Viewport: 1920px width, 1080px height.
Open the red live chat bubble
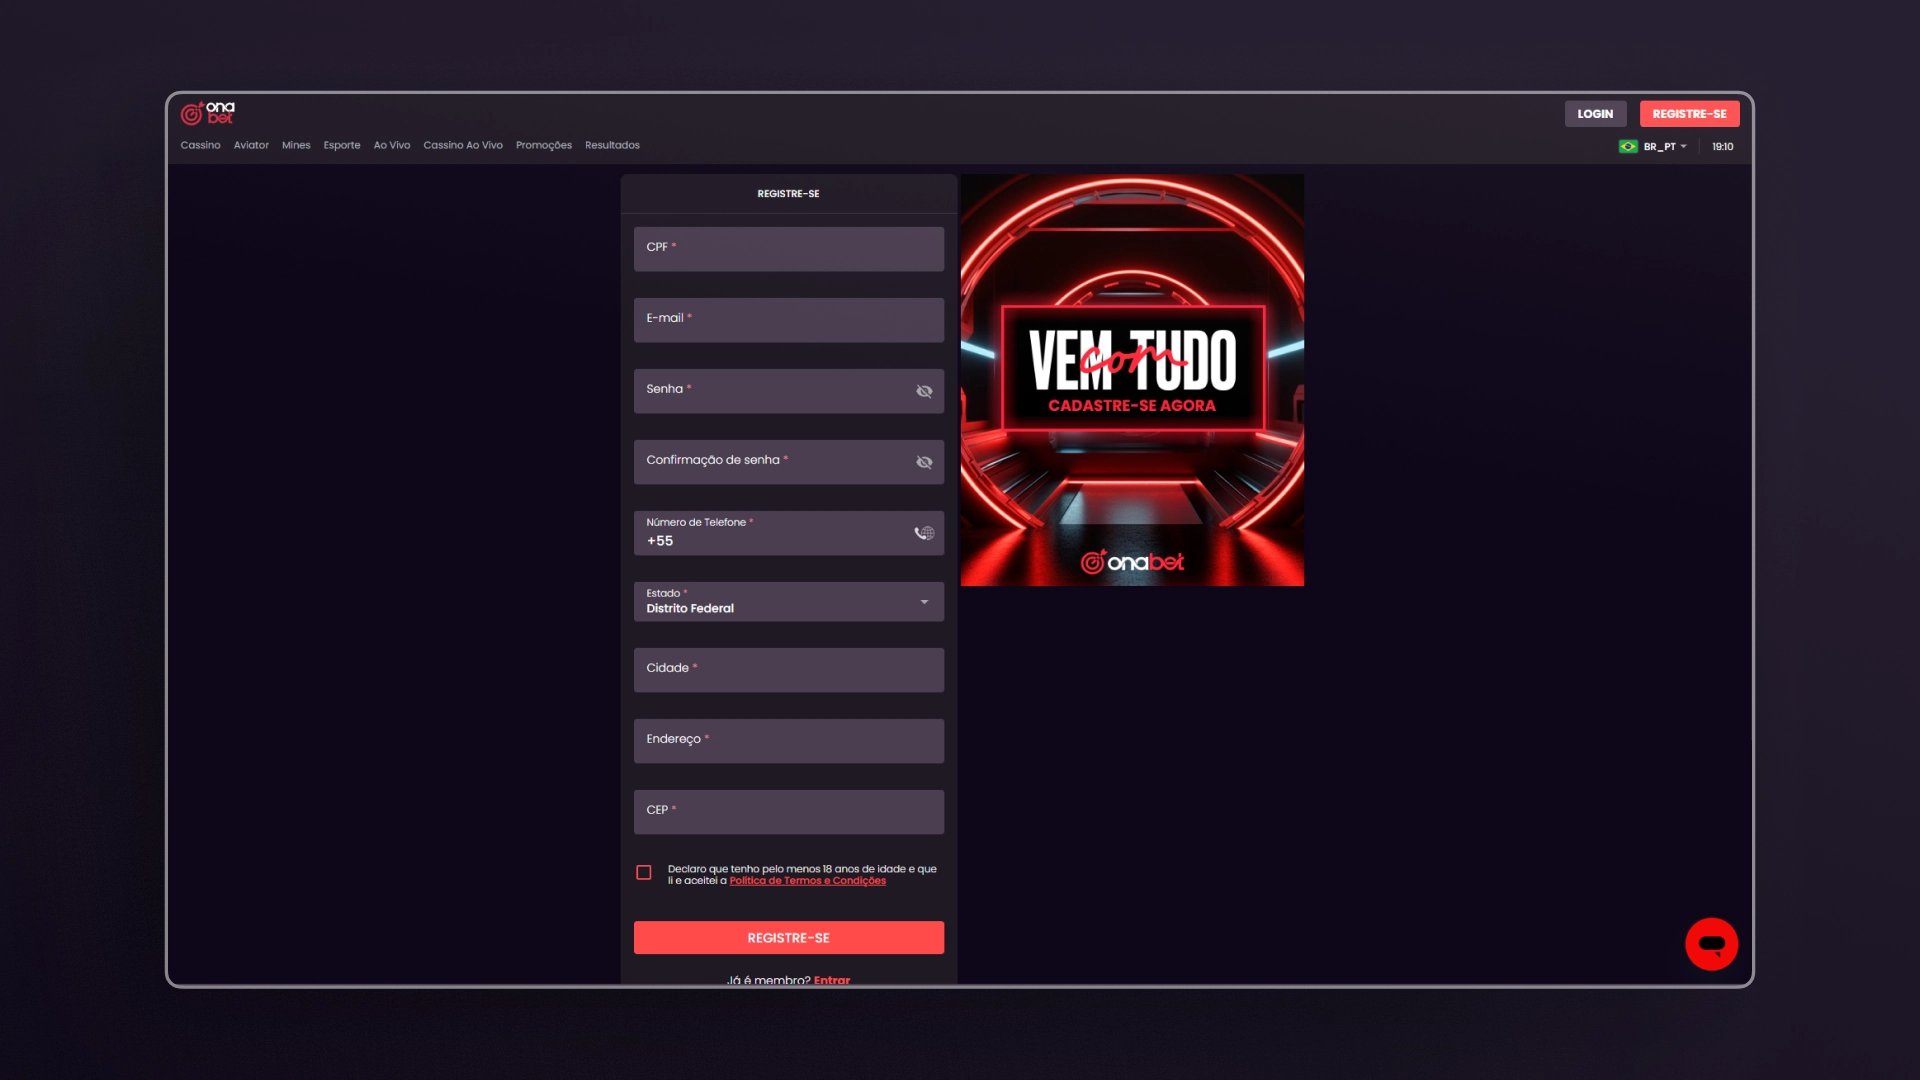(1711, 944)
